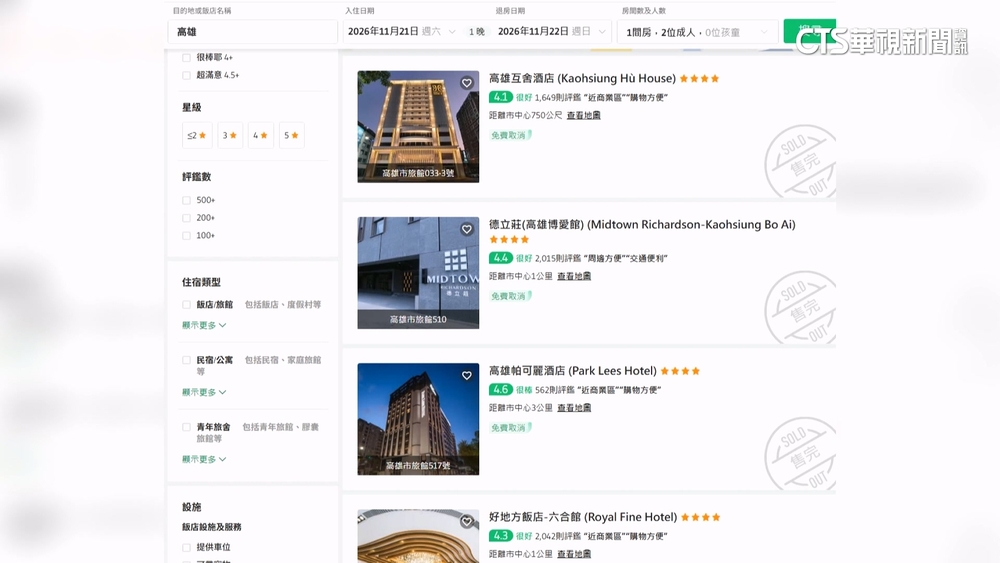Viewport: 1000px width, 563px height.
Task: Click the 1,649則評鑑 review count
Action: (558, 98)
